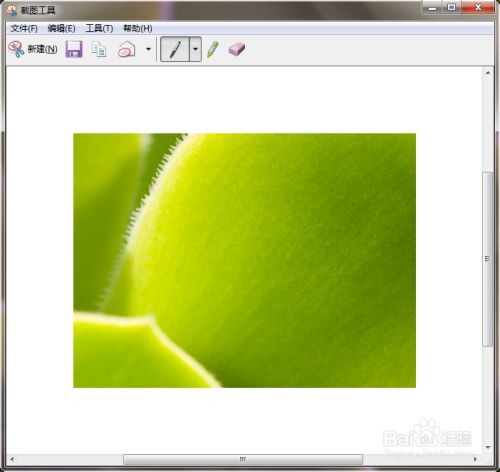Open the 工具(T) menu

click(x=99, y=28)
